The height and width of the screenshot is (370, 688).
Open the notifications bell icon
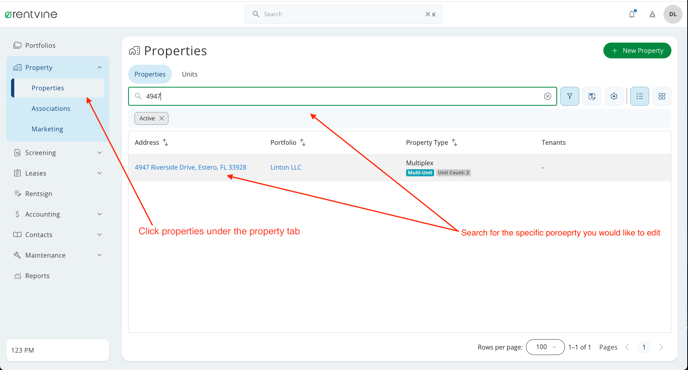(632, 14)
